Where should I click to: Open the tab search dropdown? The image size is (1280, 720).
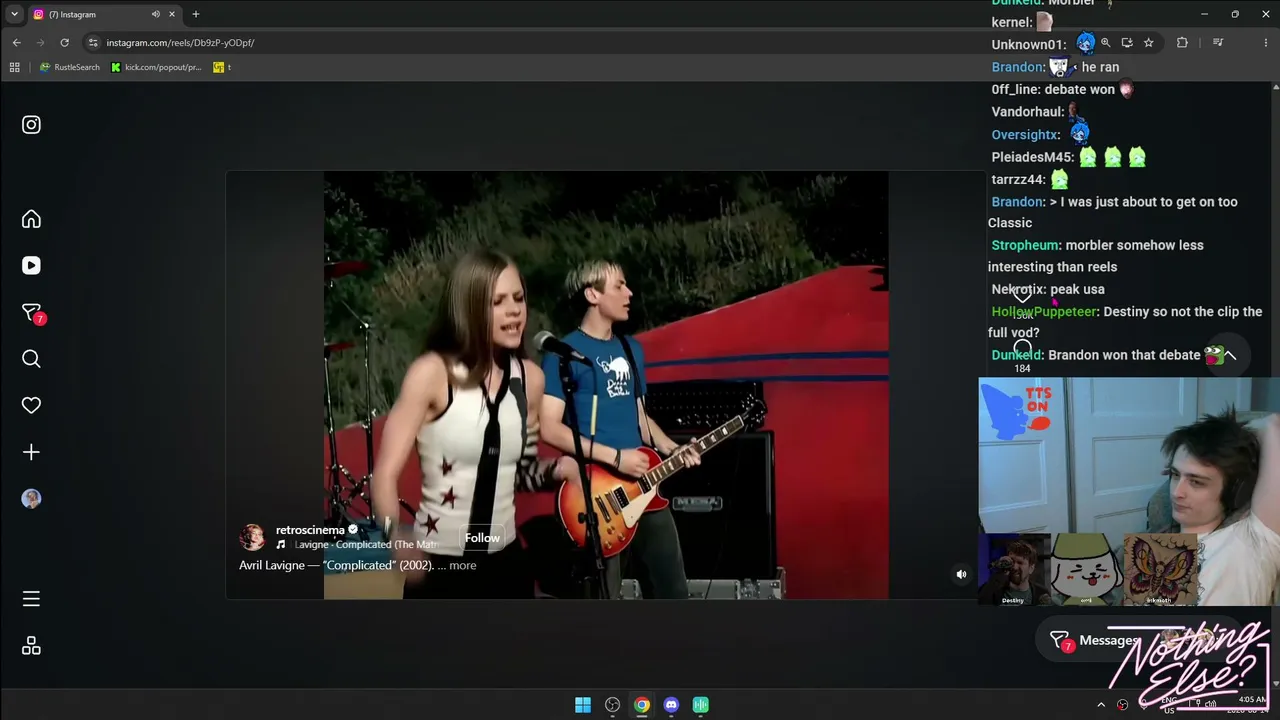(x=14, y=14)
